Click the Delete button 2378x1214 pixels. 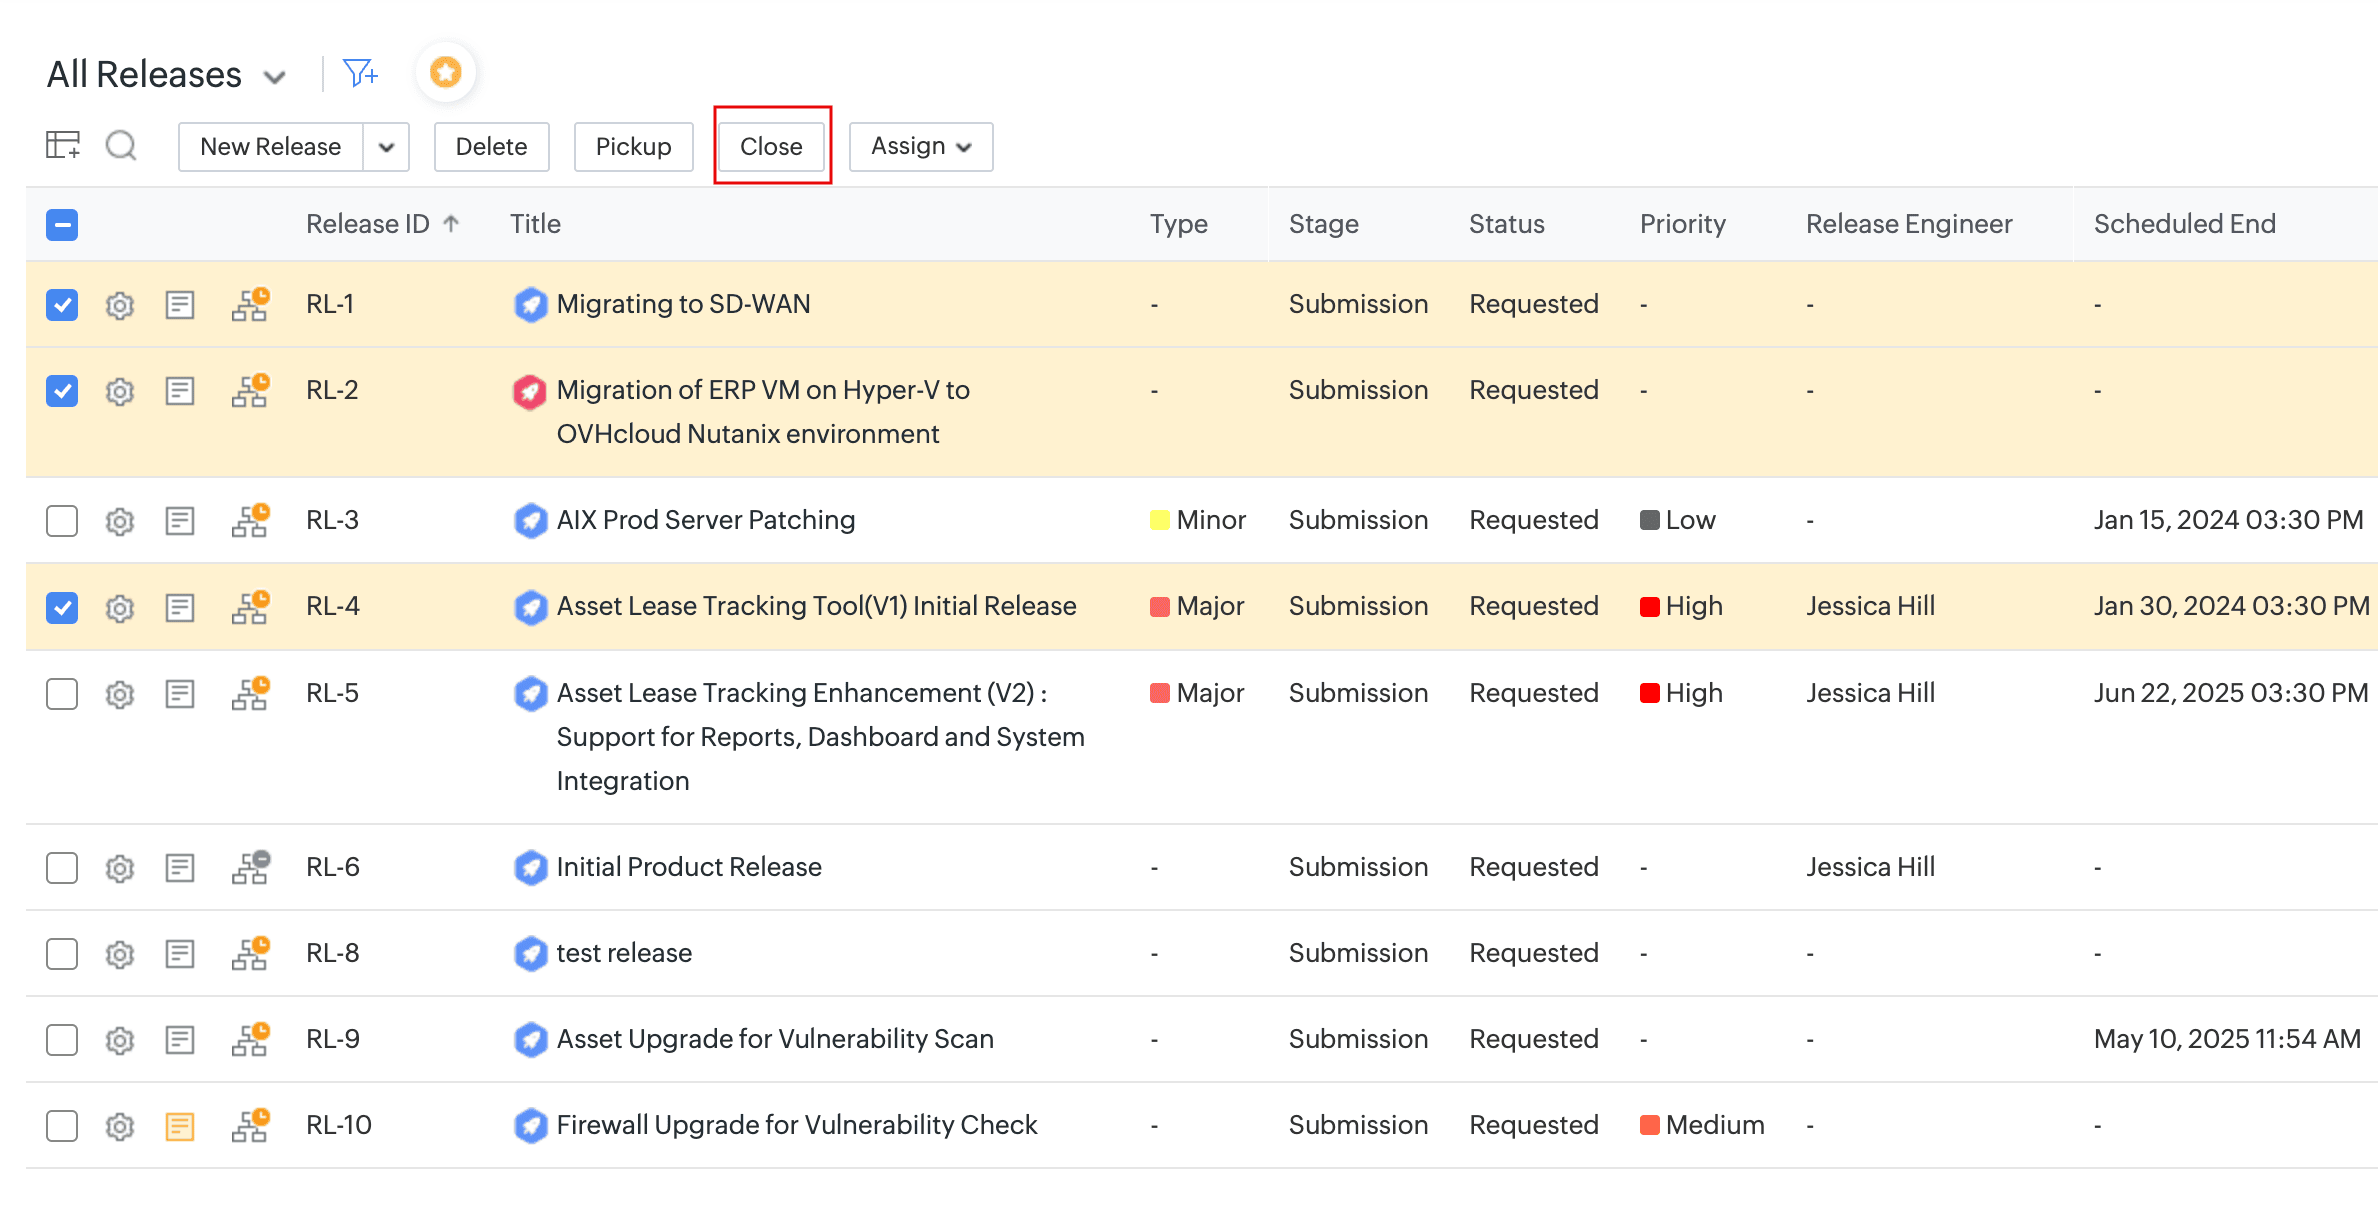click(x=491, y=147)
